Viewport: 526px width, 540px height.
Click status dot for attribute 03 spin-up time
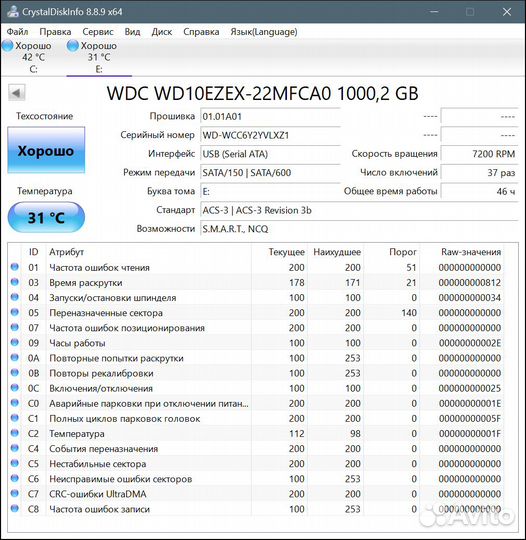(15, 282)
